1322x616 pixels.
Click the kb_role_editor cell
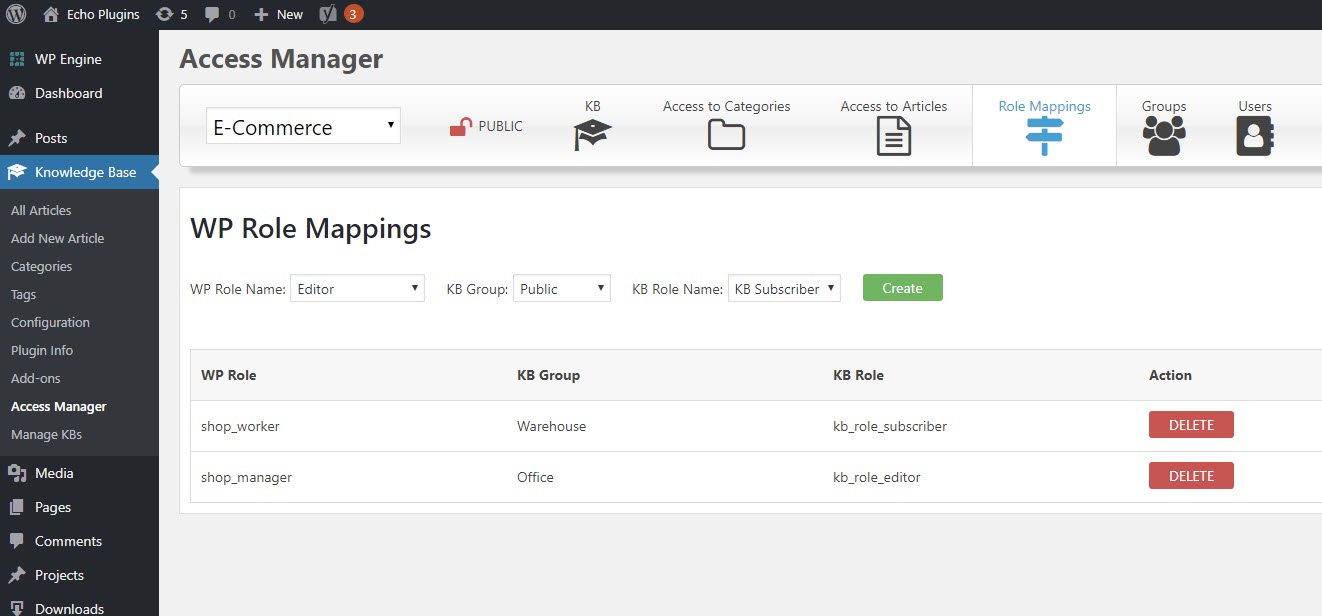(x=877, y=477)
